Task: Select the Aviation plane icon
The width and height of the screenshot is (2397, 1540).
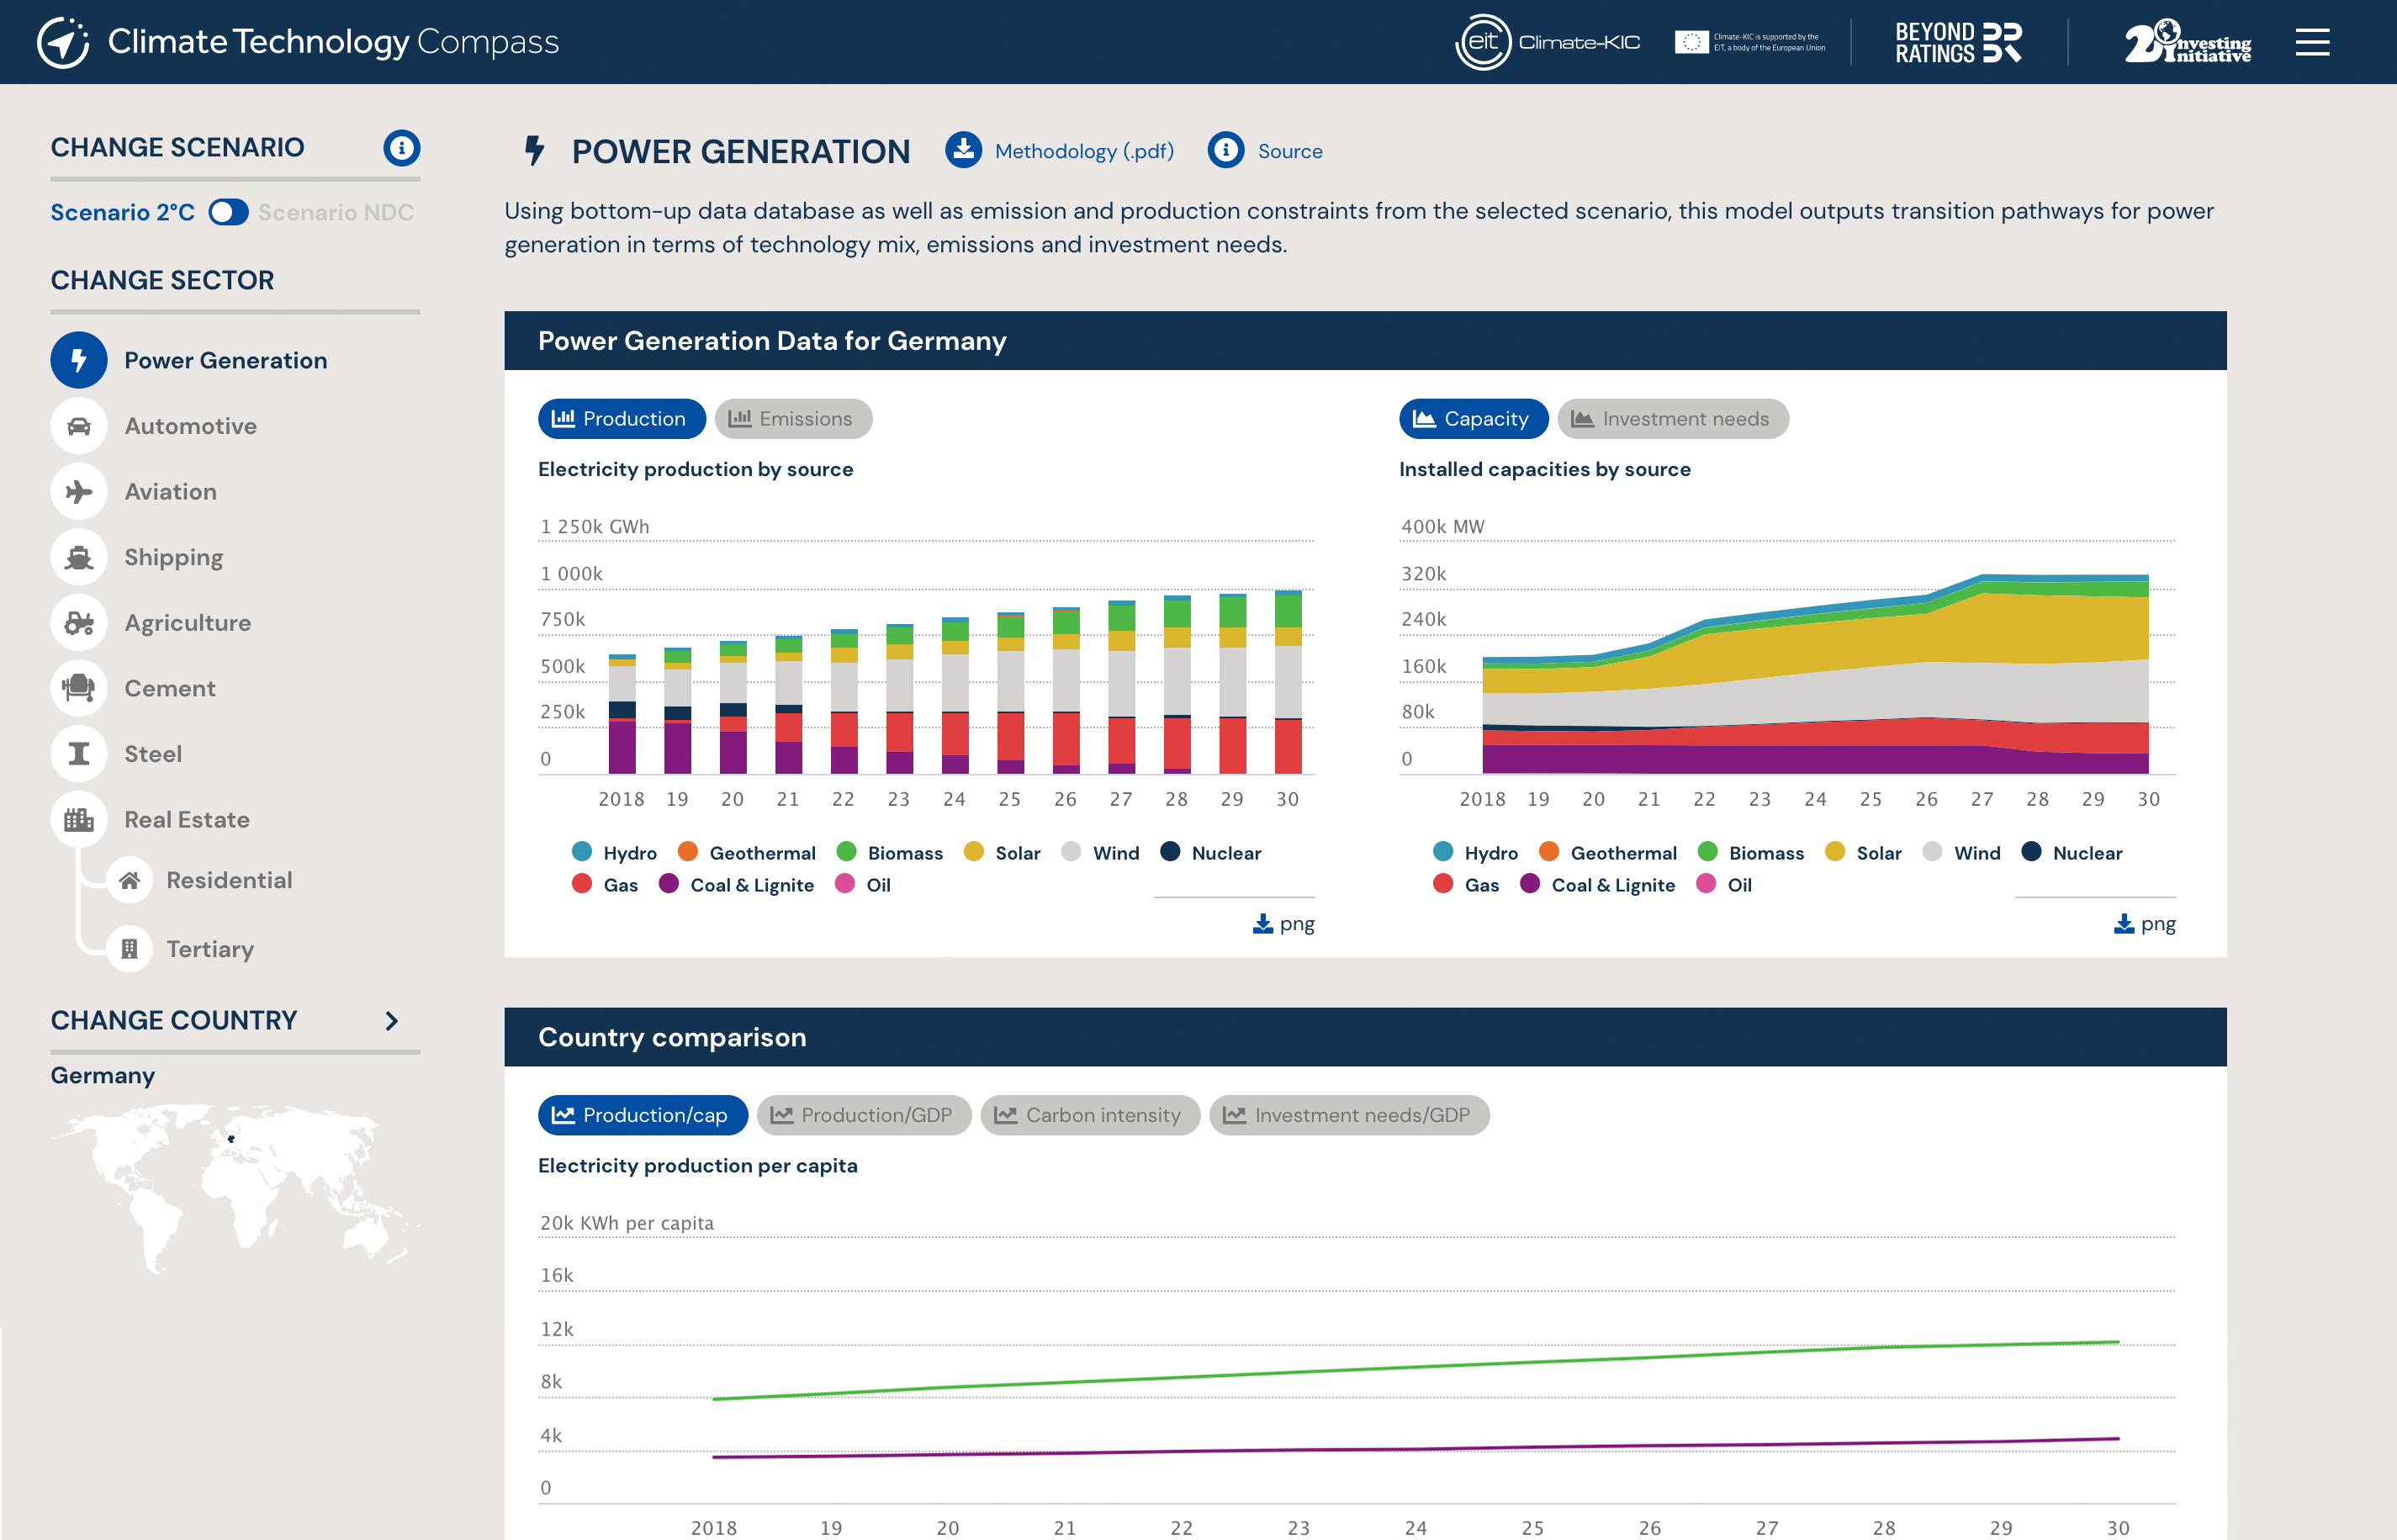Action: tap(79, 492)
